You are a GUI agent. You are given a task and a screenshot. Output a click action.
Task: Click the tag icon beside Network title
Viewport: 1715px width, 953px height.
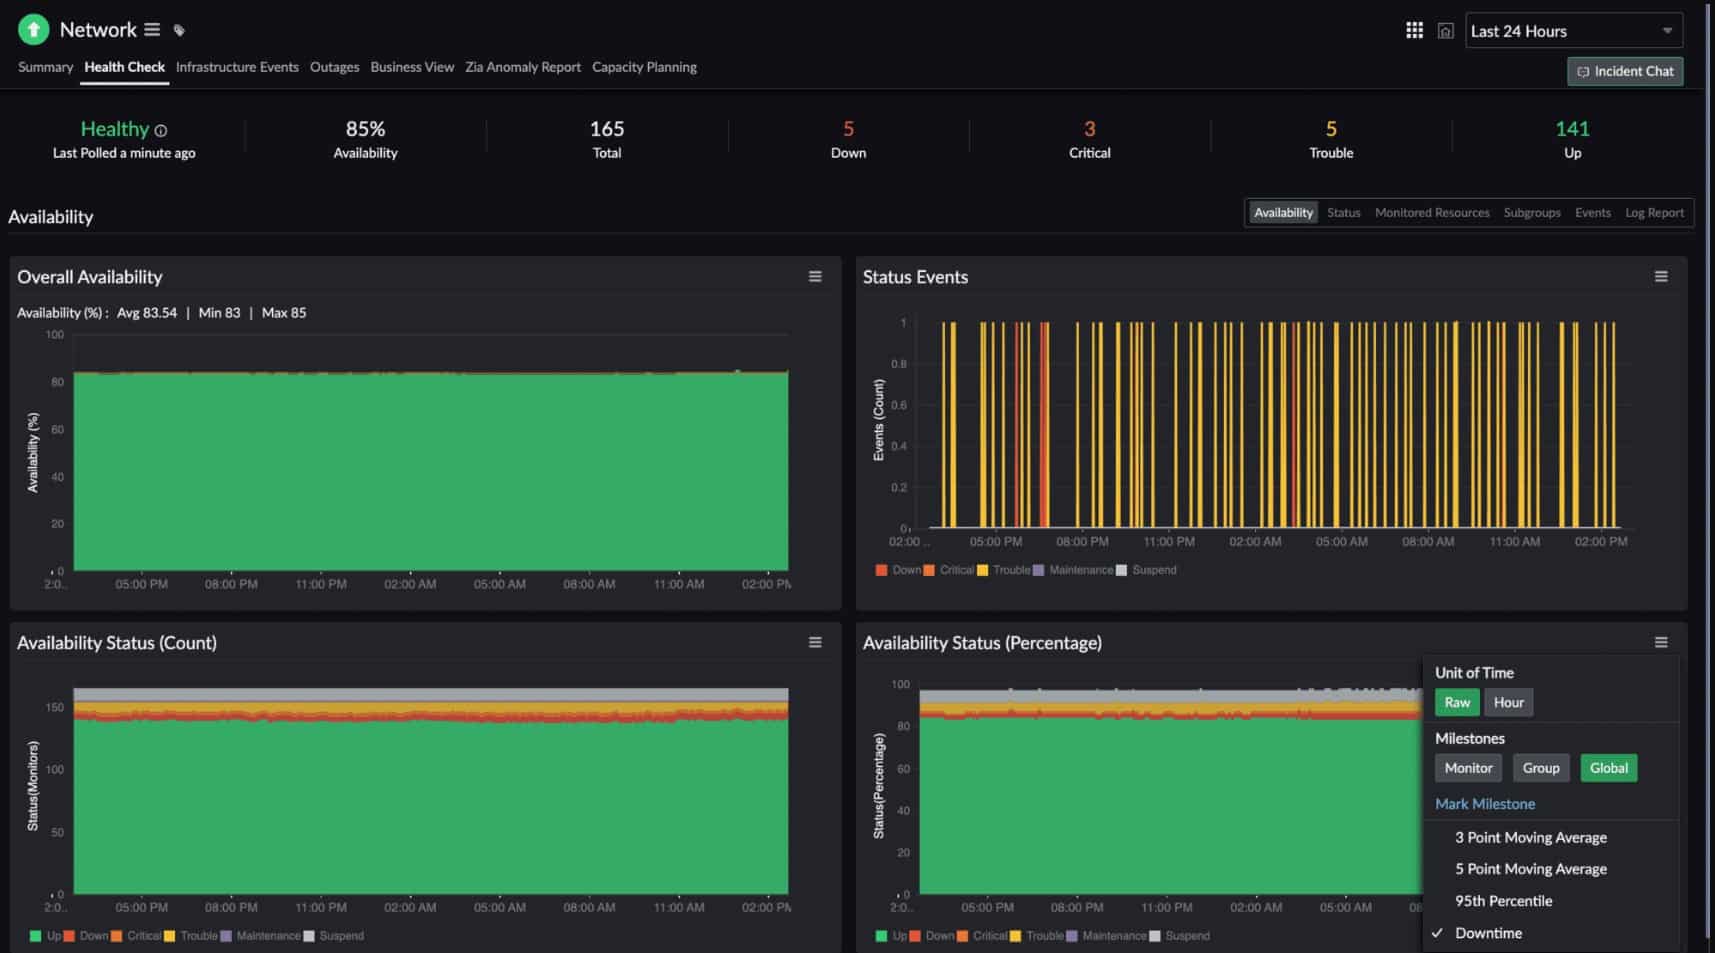coord(178,30)
